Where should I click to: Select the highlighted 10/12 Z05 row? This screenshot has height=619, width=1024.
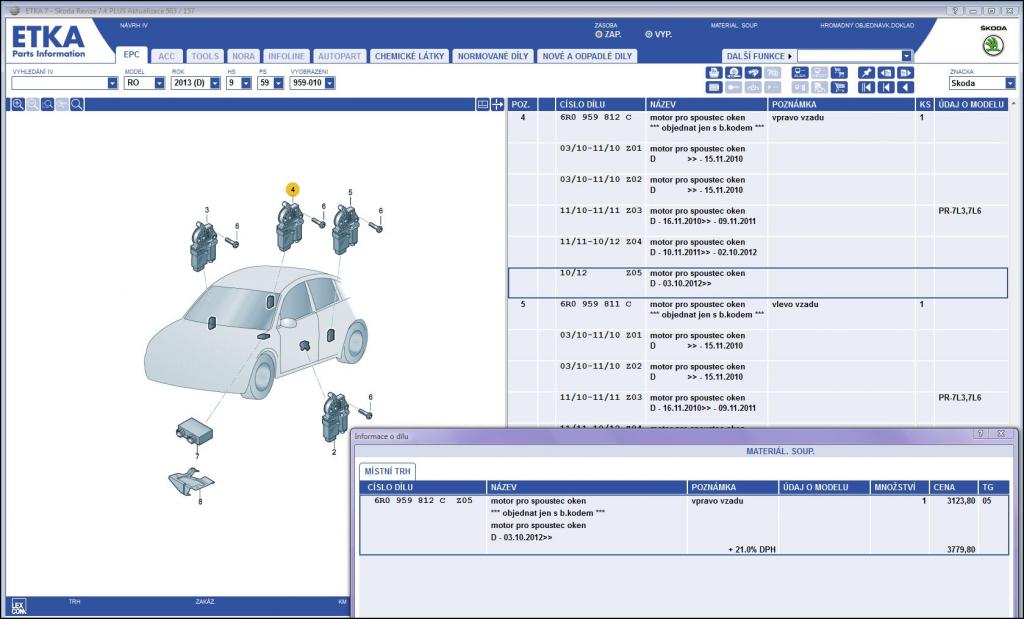point(758,283)
